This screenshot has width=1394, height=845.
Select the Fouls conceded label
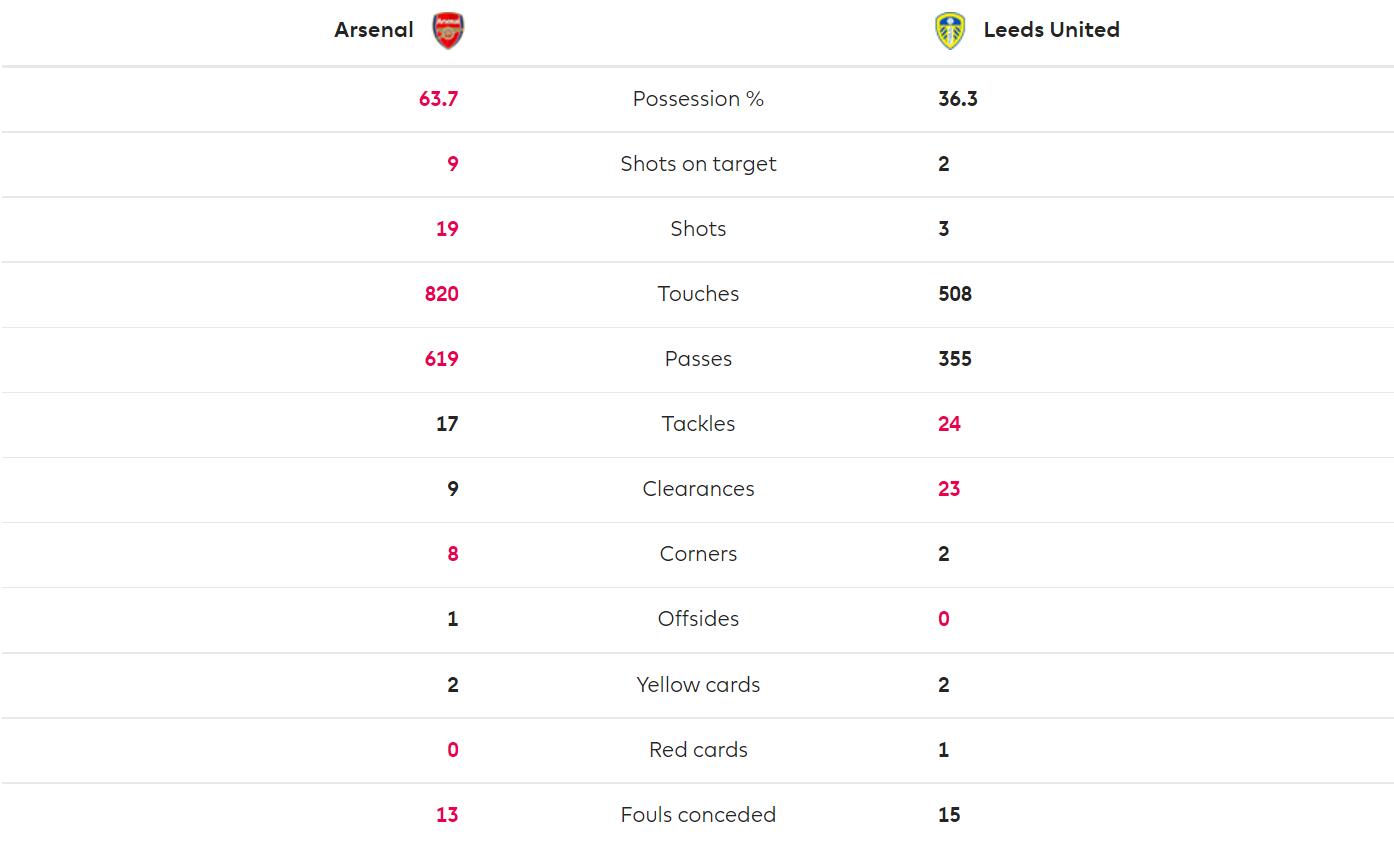pyautogui.click(x=698, y=815)
